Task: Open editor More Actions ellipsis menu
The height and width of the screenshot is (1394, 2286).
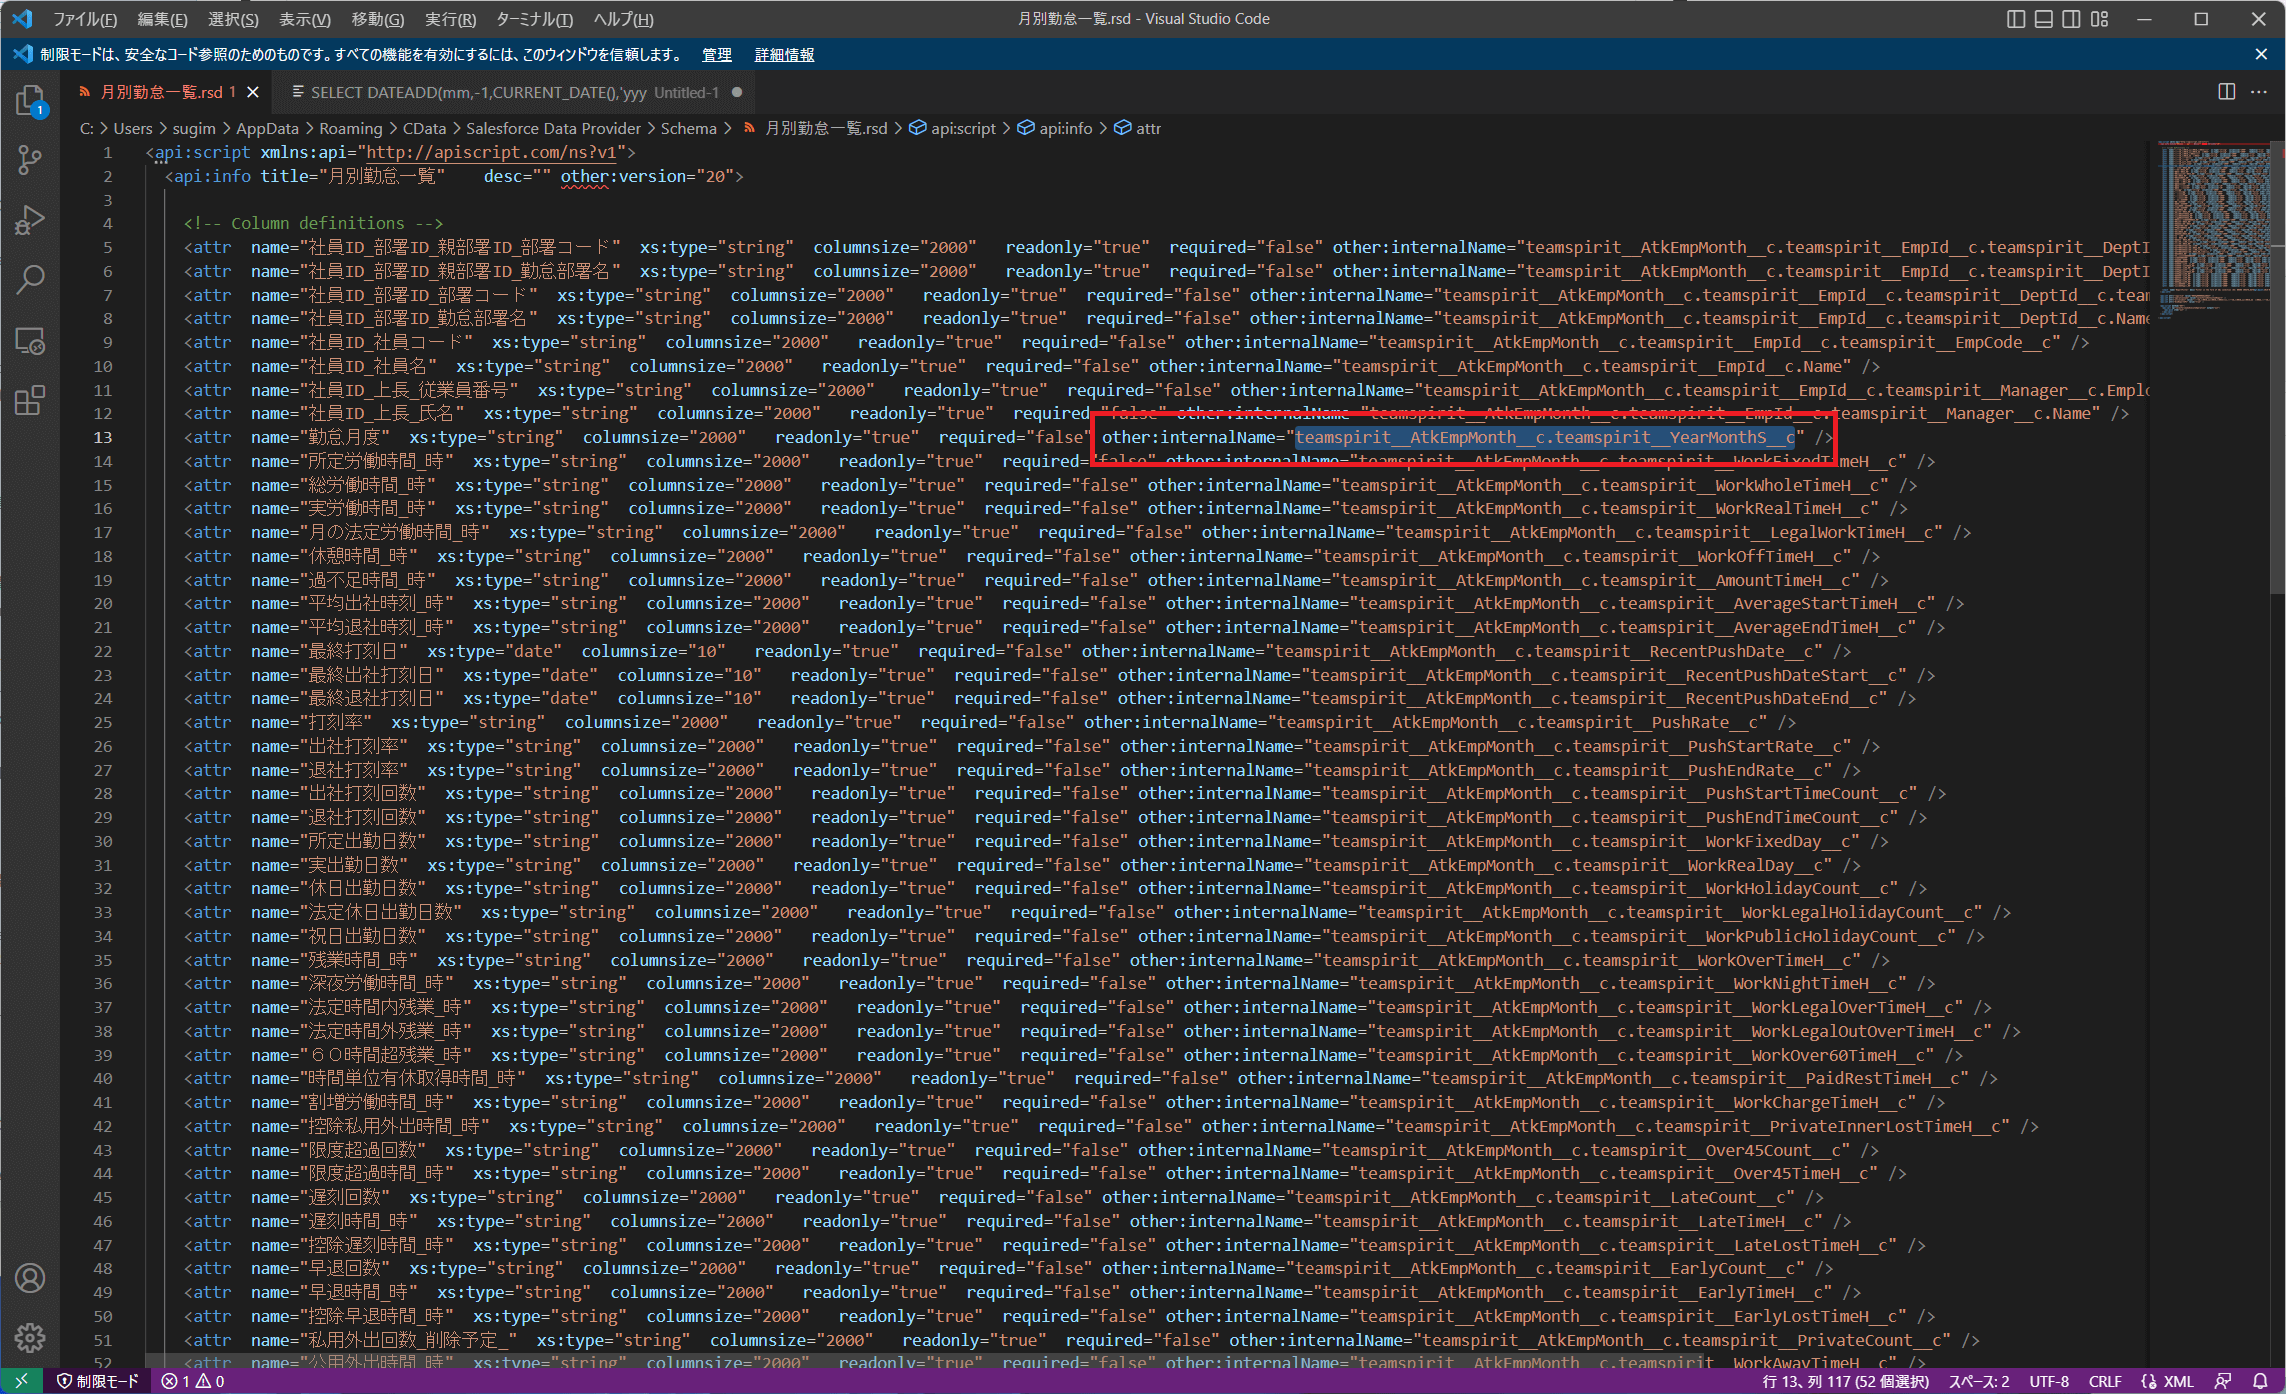Action: point(2259,92)
